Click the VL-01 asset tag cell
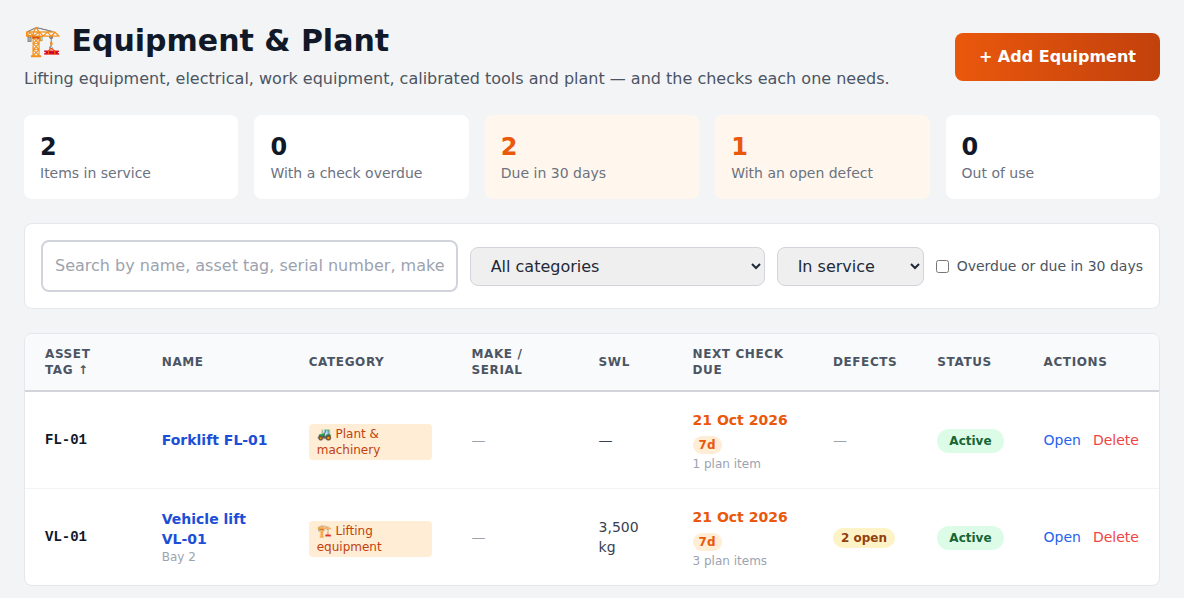Screen dimensions: 1184x598 pos(66,536)
